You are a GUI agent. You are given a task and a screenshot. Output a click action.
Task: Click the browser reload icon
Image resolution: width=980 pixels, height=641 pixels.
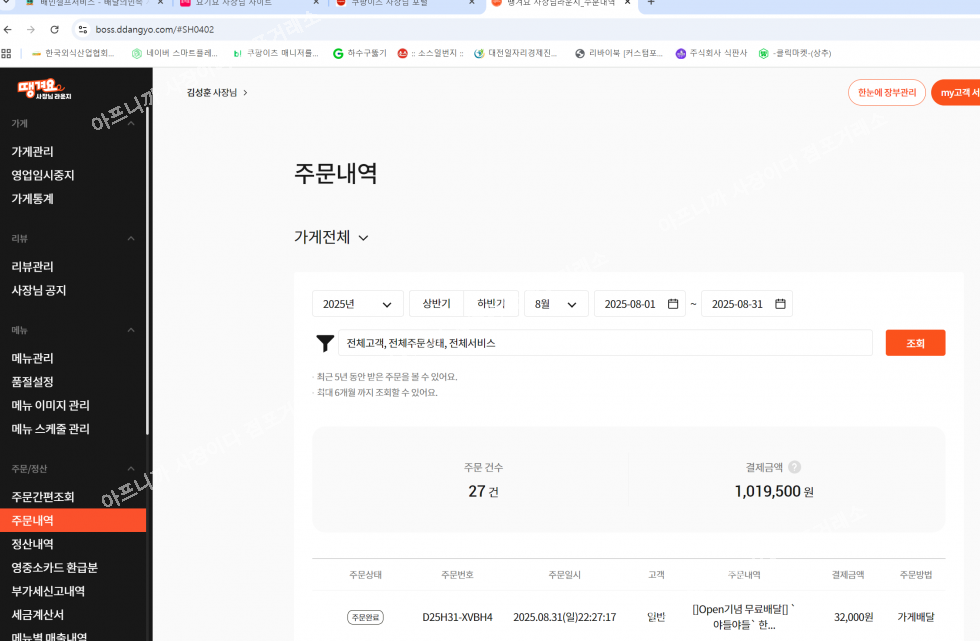(x=58, y=29)
